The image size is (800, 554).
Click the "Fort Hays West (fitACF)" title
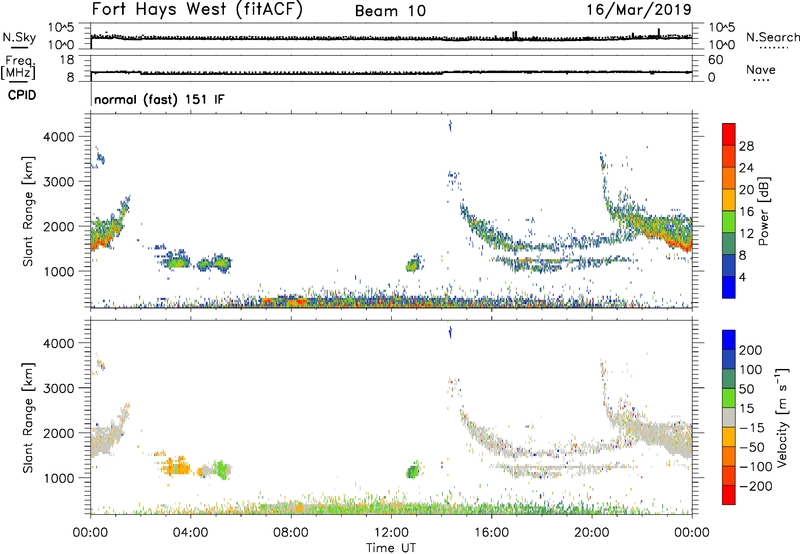pyautogui.click(x=197, y=9)
